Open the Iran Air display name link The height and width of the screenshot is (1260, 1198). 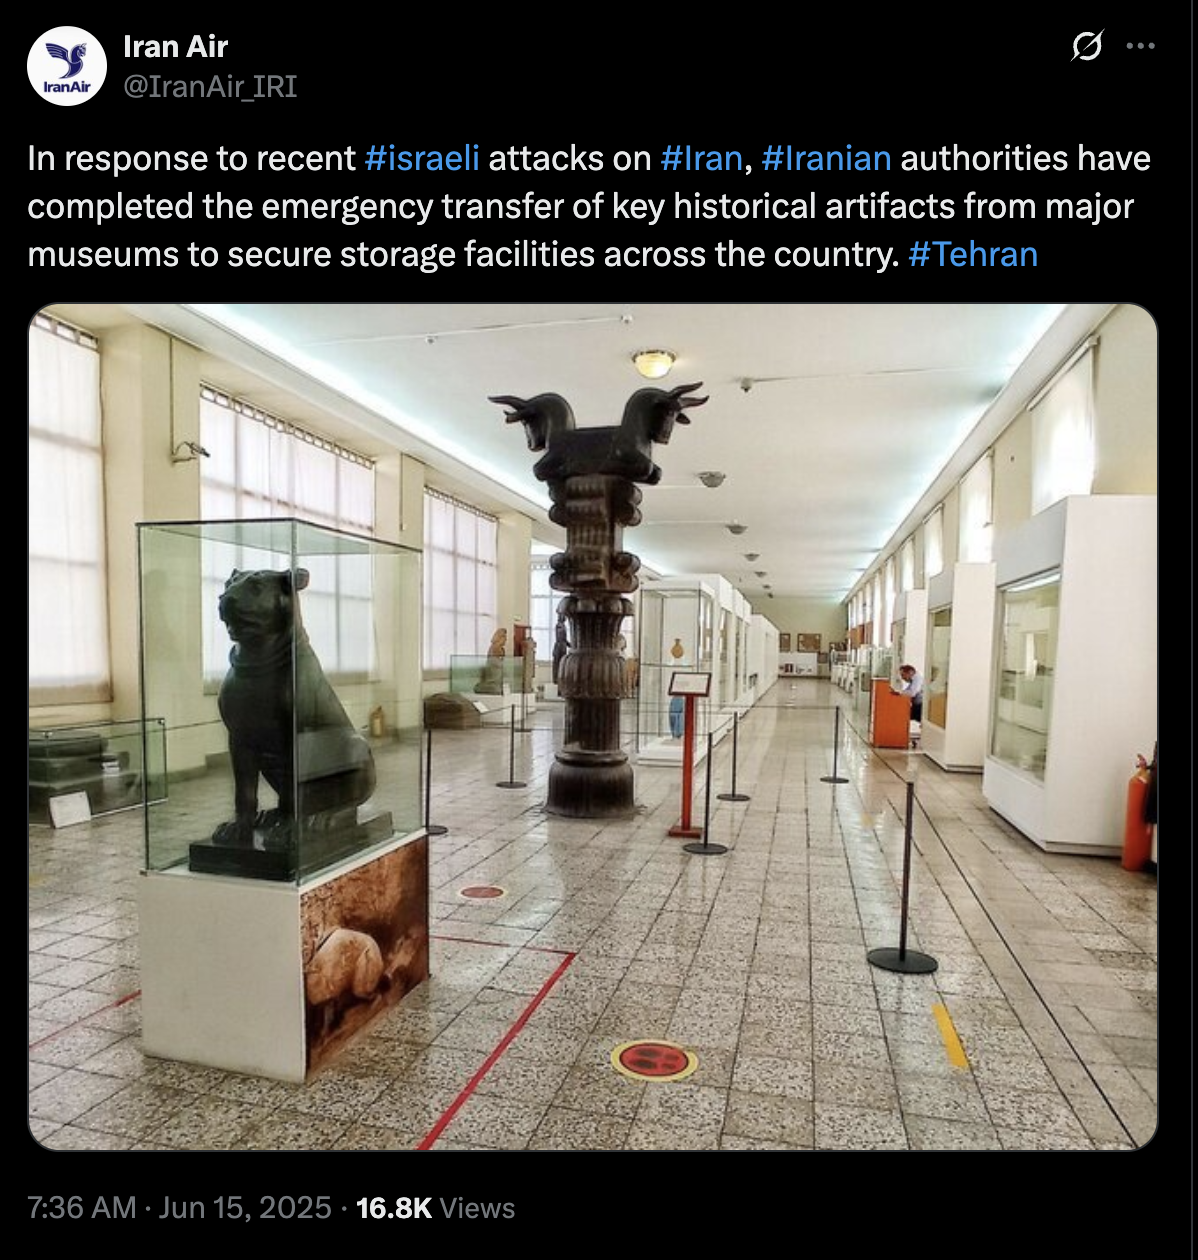tap(175, 46)
